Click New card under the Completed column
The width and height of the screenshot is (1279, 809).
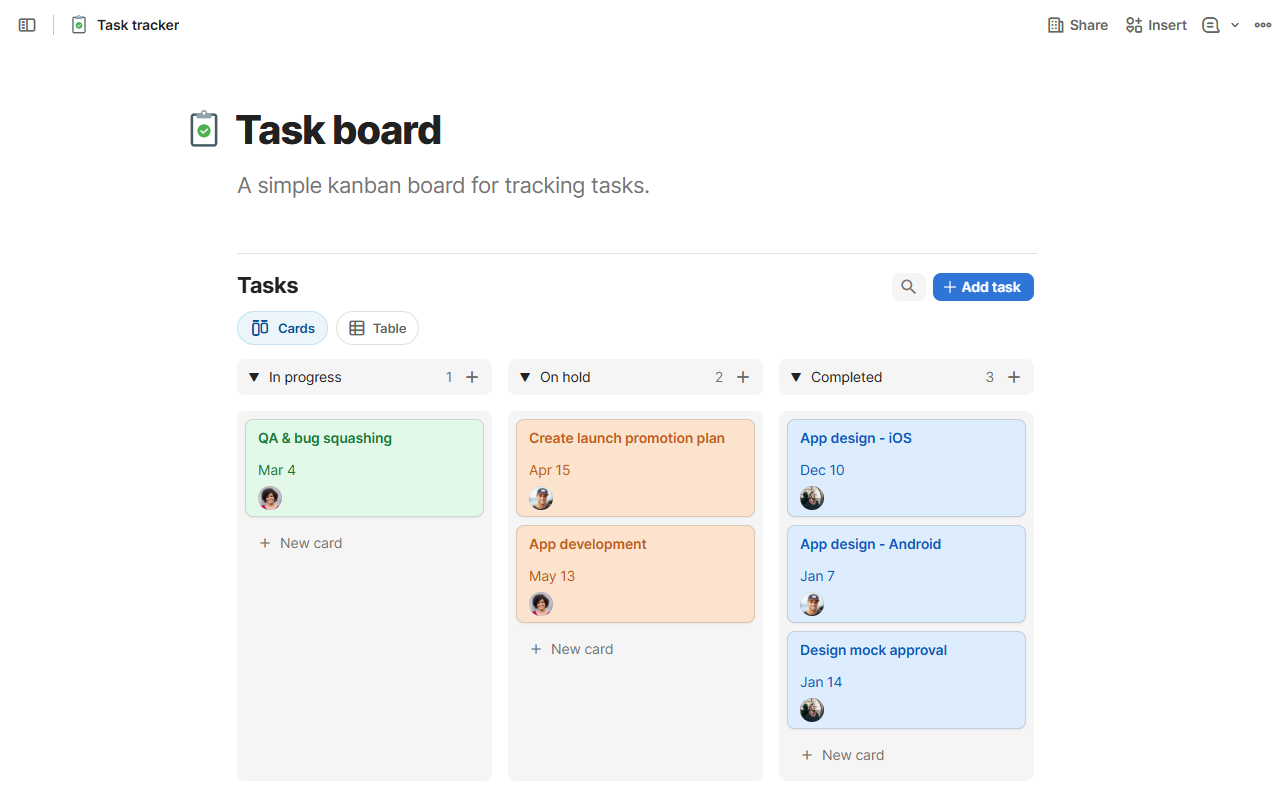(x=842, y=755)
